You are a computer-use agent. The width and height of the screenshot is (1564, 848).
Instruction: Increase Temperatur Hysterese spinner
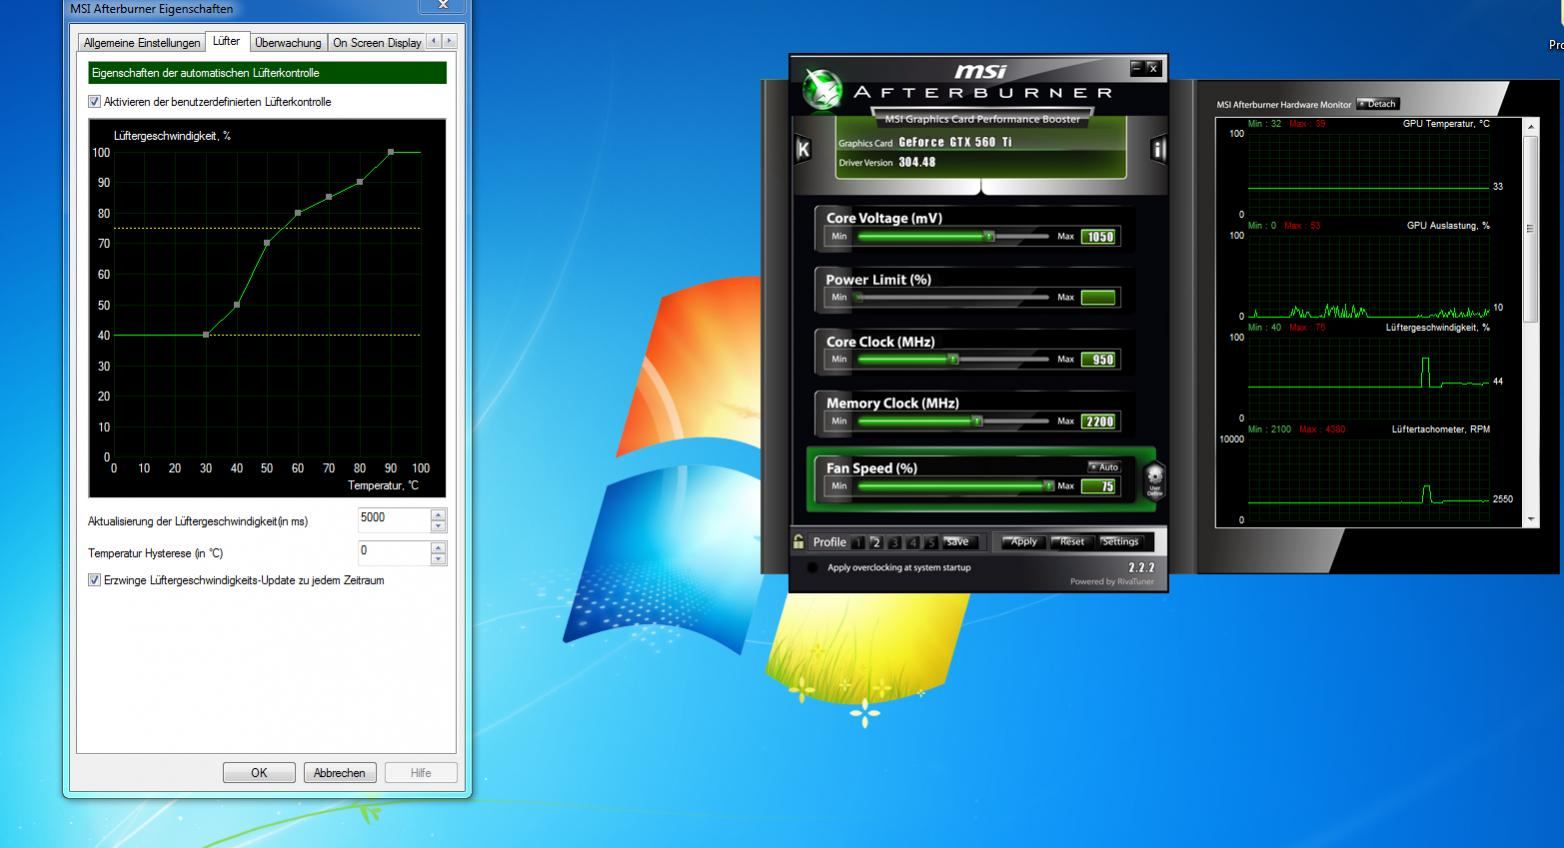pos(438,547)
